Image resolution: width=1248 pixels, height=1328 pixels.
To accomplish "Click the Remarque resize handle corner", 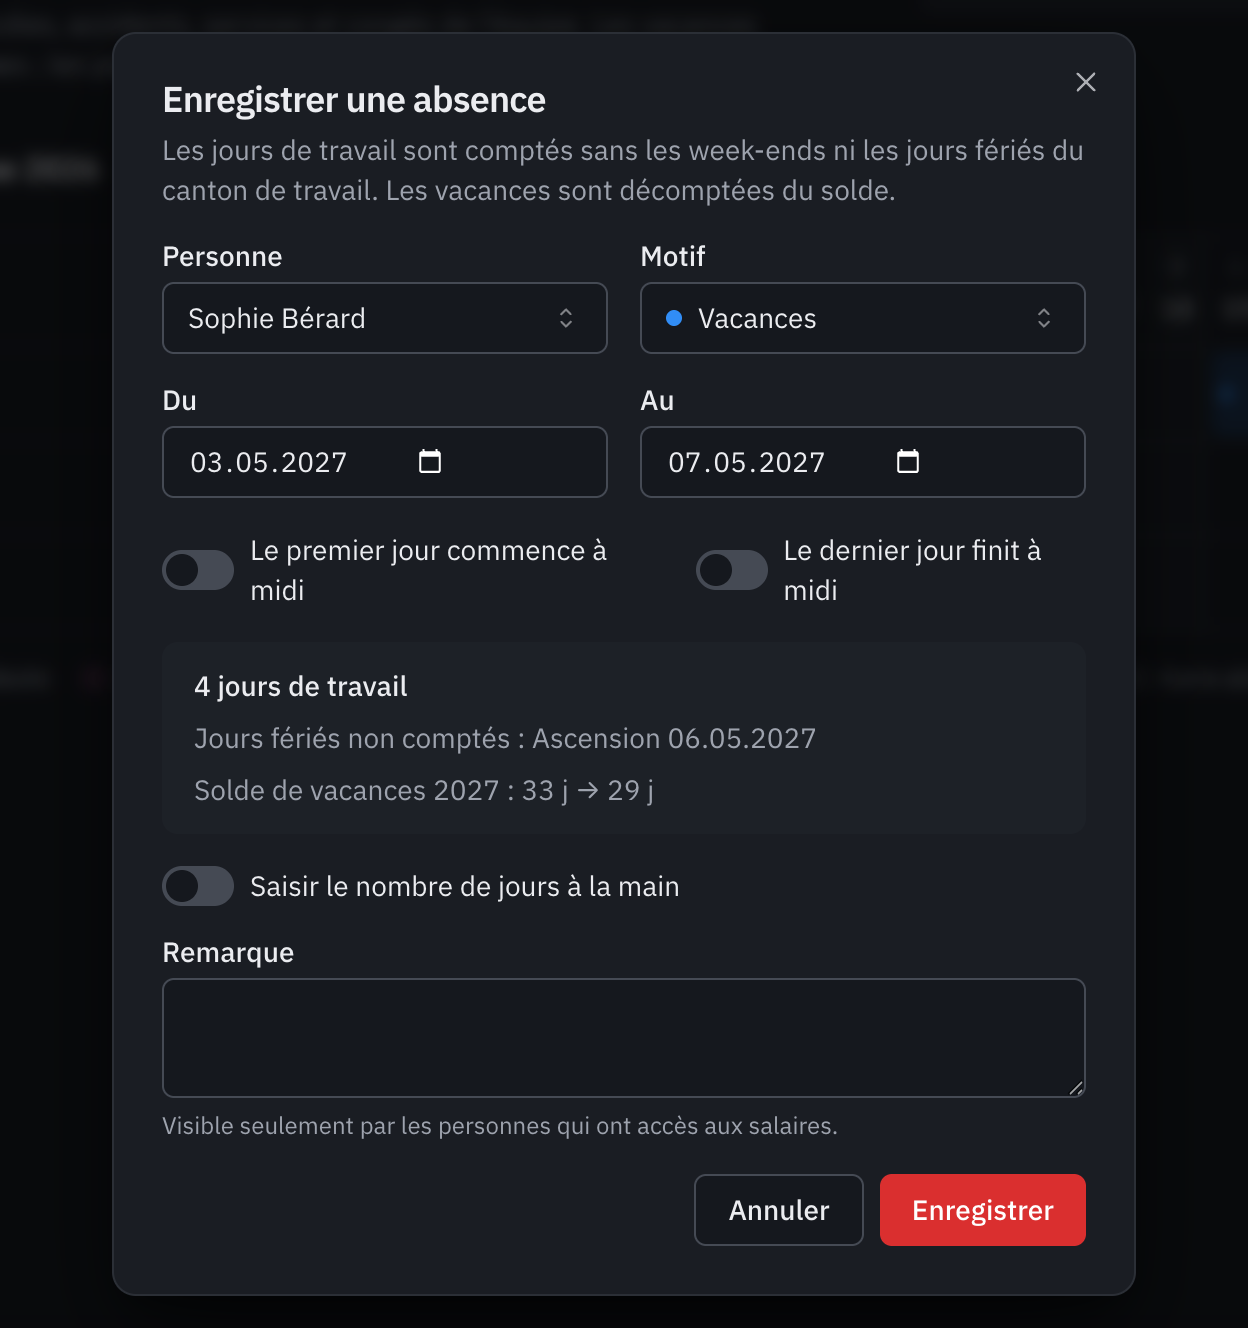I will pos(1076,1088).
